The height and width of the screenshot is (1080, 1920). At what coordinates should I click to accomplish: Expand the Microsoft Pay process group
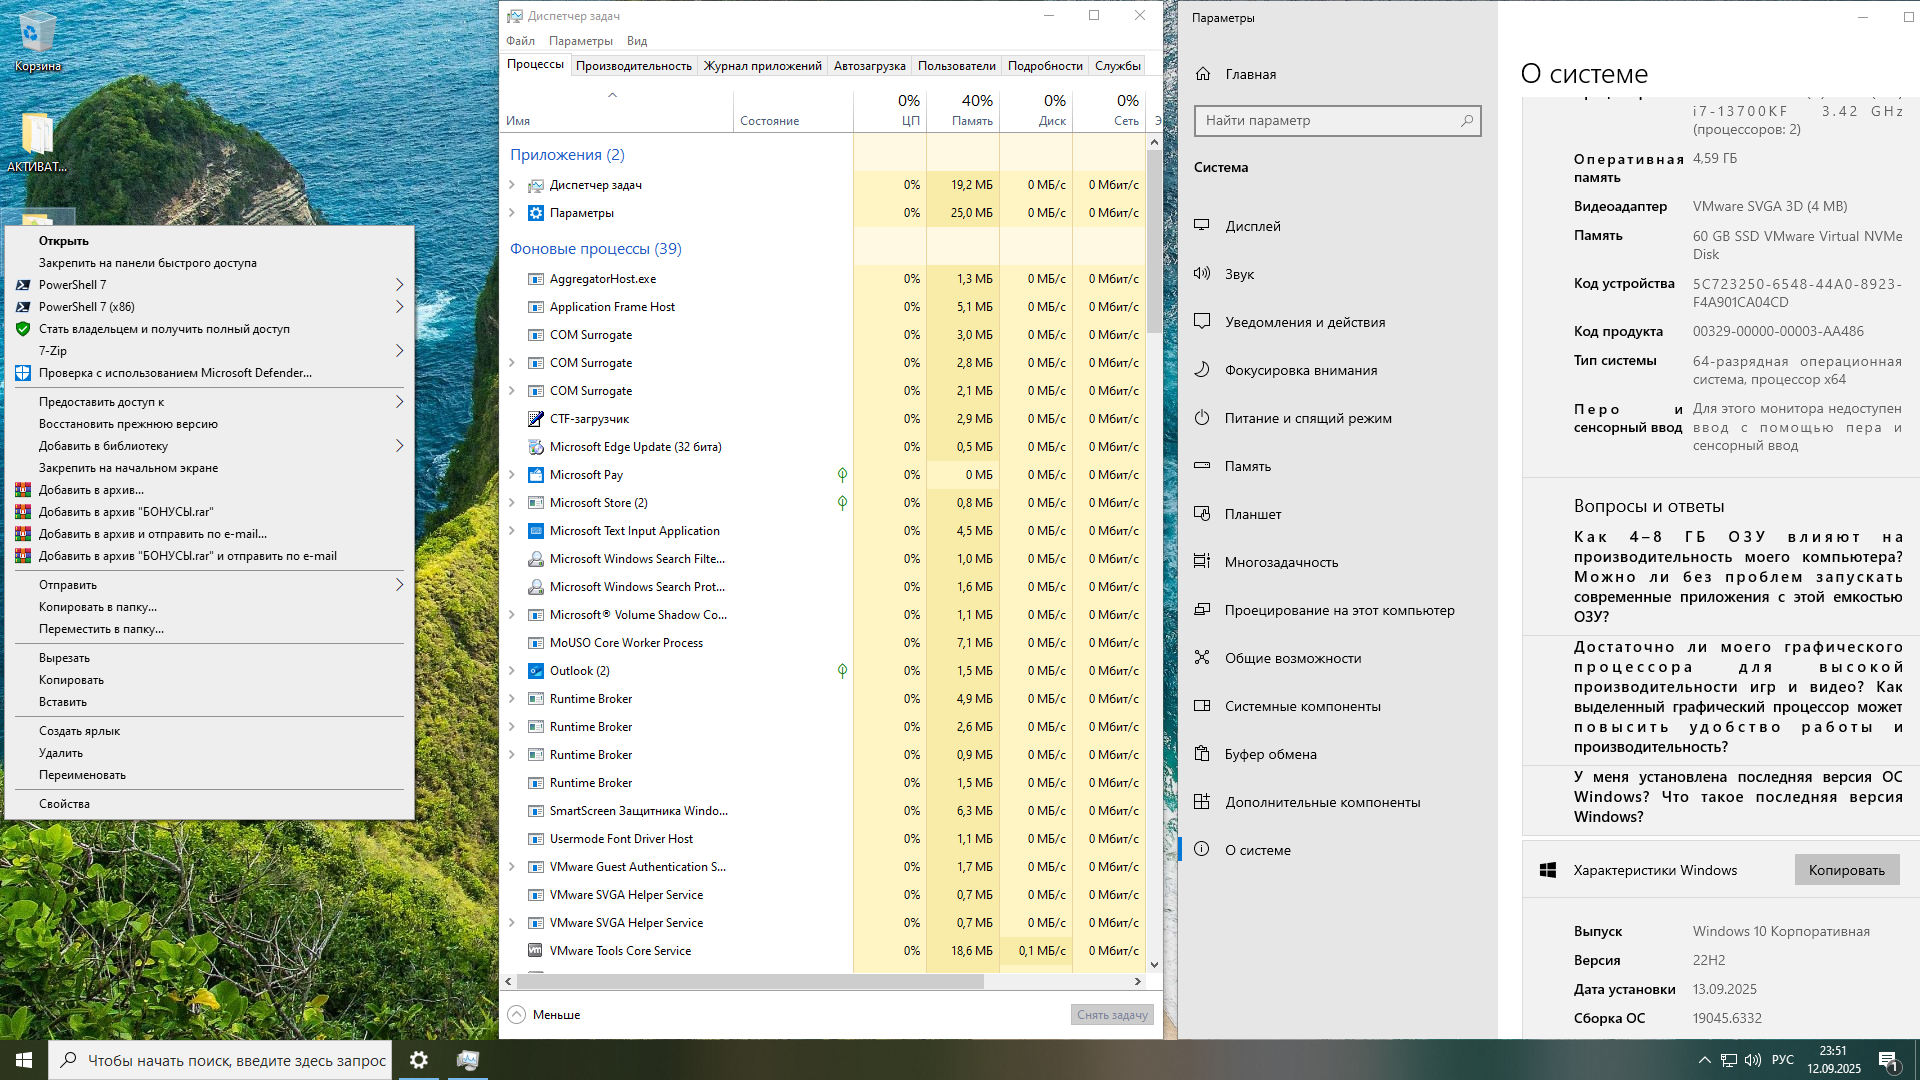[512, 474]
